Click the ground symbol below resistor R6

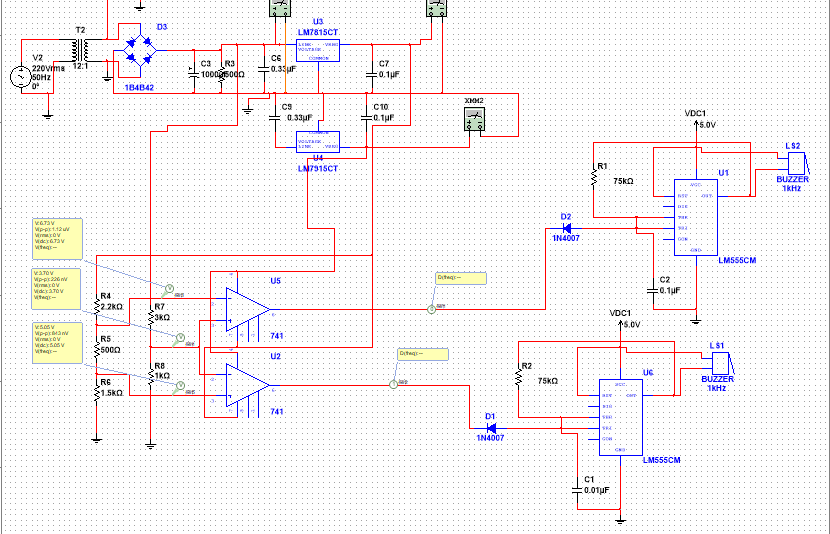tap(96, 439)
